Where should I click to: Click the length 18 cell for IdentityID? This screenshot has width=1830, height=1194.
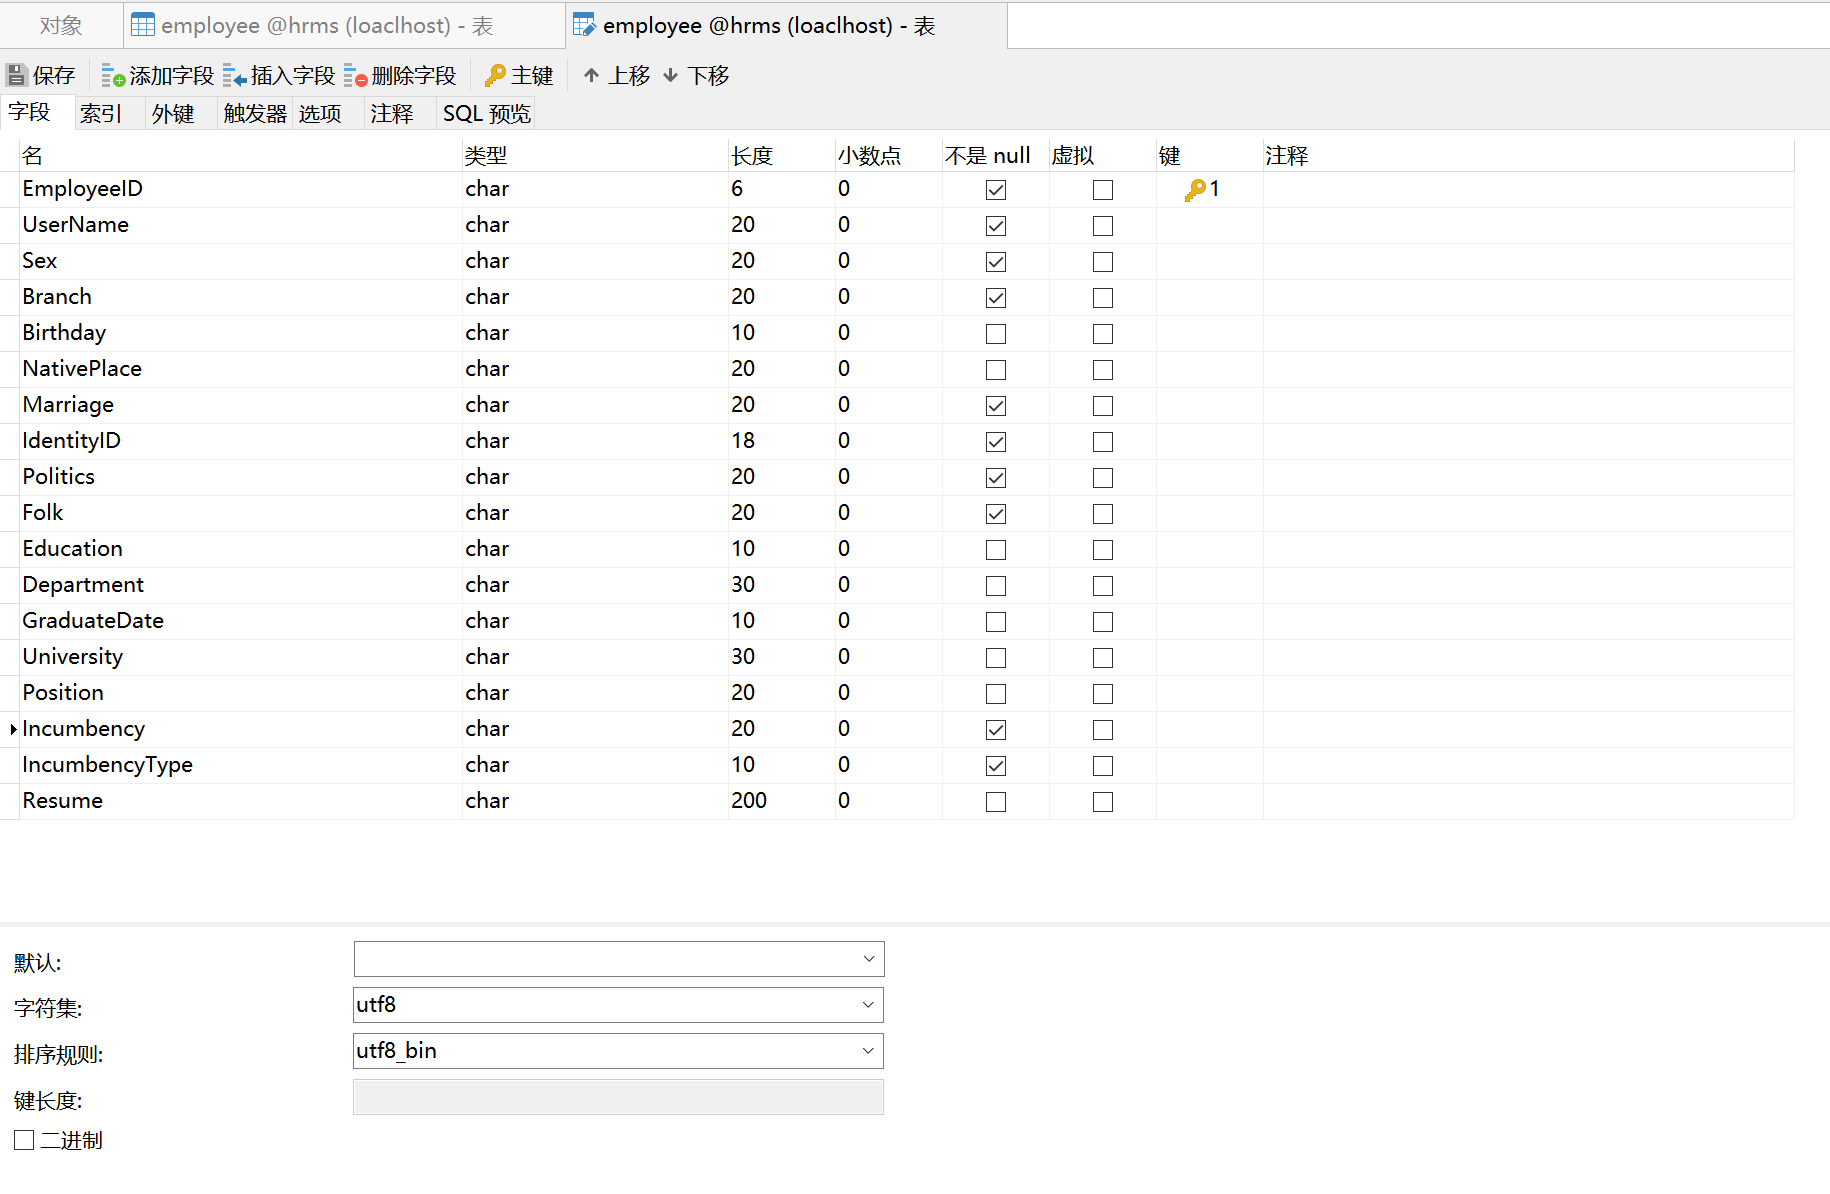[x=782, y=441]
